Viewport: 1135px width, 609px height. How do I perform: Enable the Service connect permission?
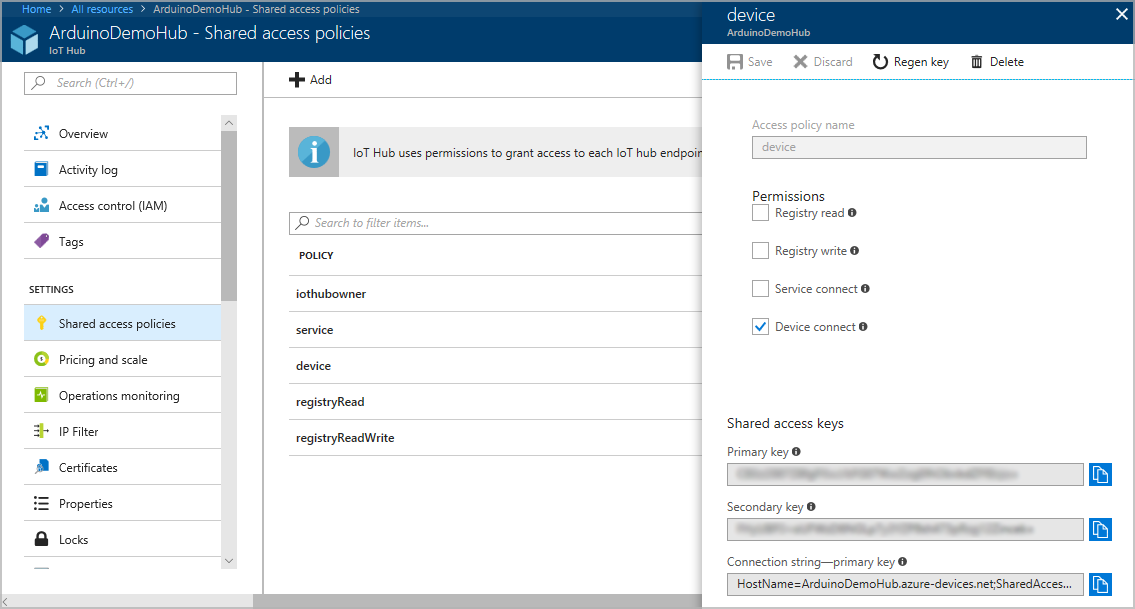point(760,288)
